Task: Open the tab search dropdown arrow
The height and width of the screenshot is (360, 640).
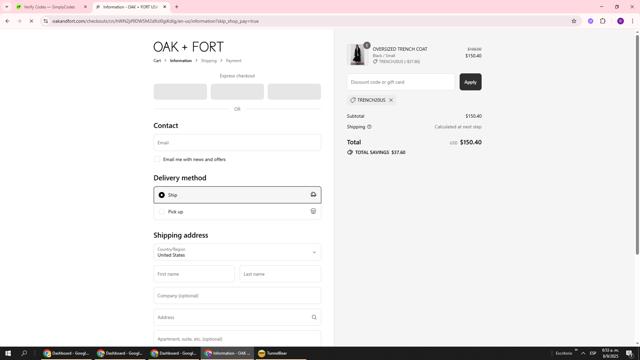Action: 7,7
